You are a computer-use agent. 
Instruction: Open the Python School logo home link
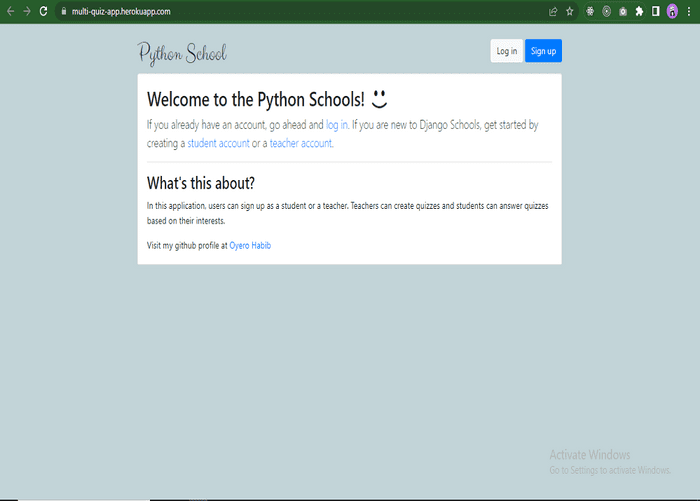[183, 54]
